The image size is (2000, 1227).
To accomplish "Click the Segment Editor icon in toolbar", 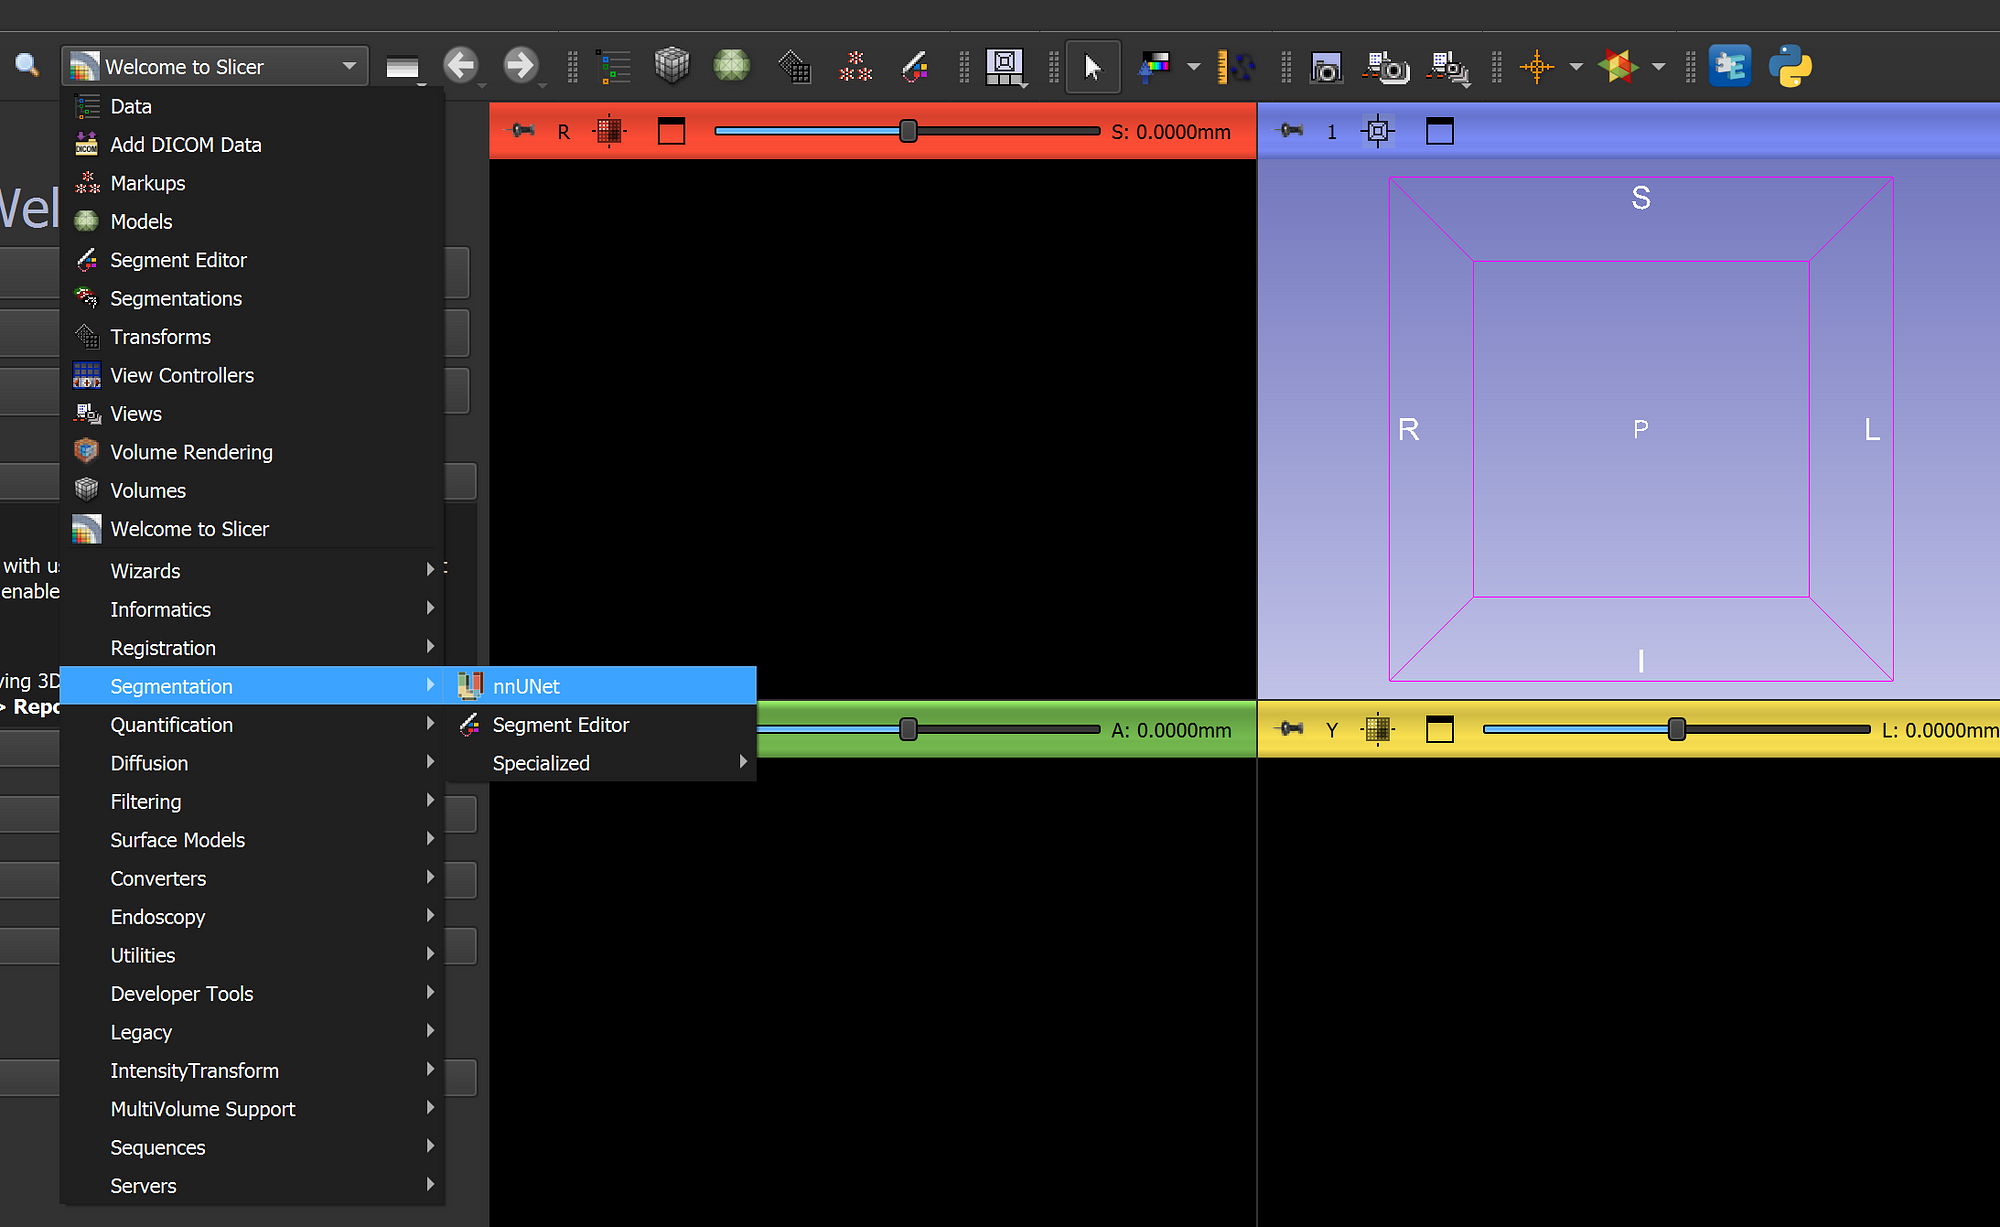I will point(914,67).
